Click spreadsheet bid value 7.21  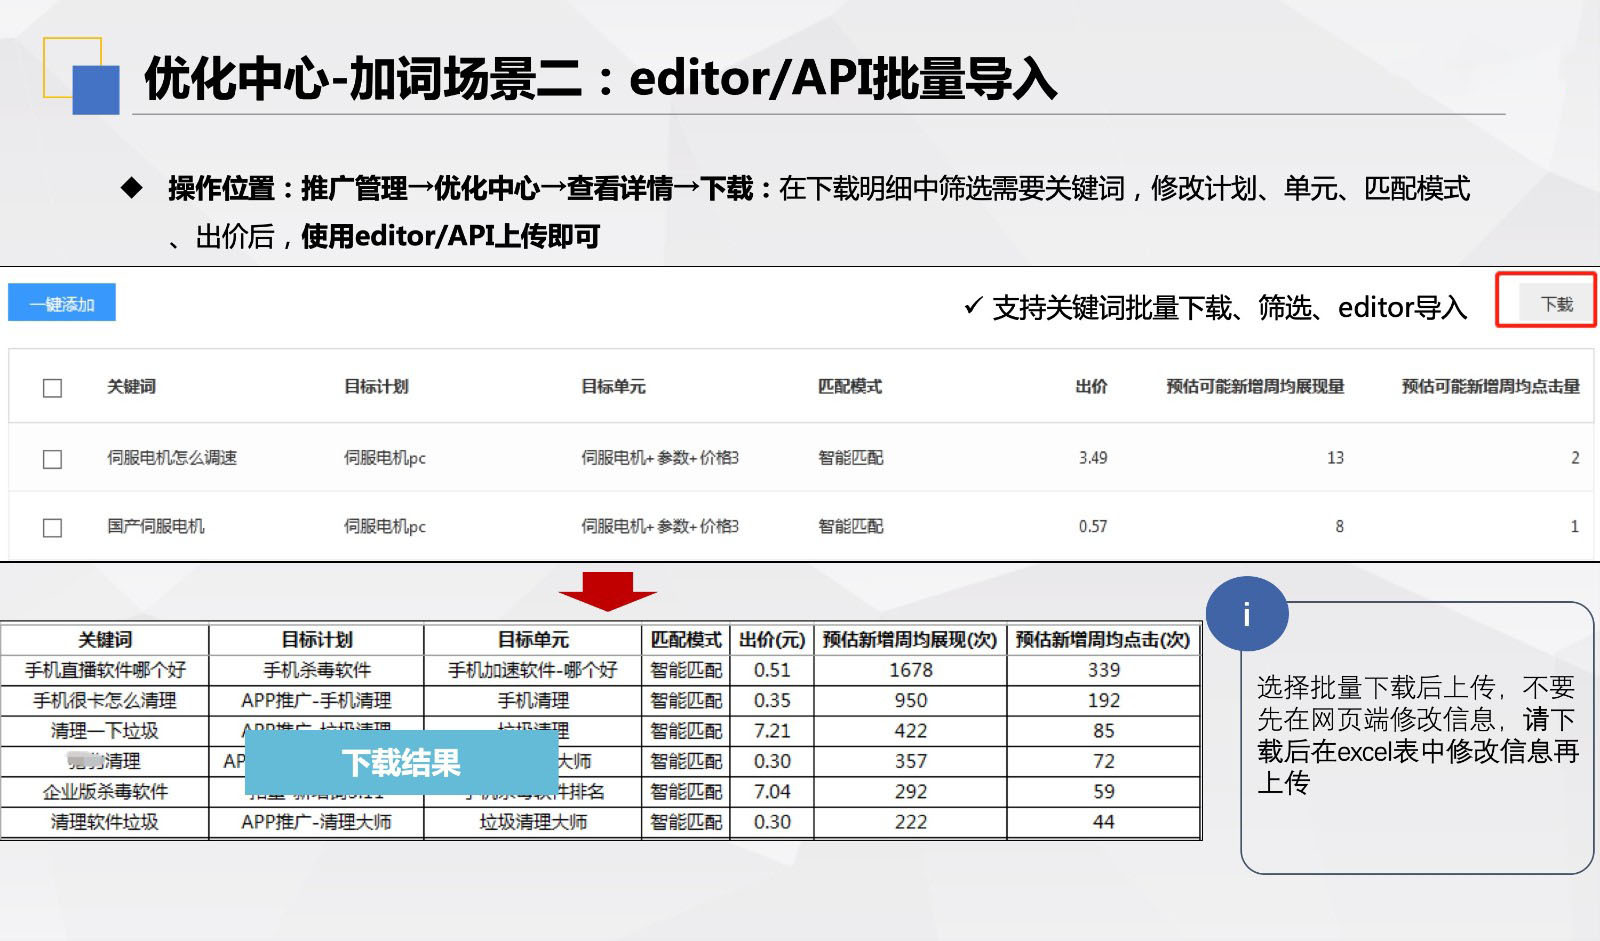pyautogui.click(x=772, y=731)
